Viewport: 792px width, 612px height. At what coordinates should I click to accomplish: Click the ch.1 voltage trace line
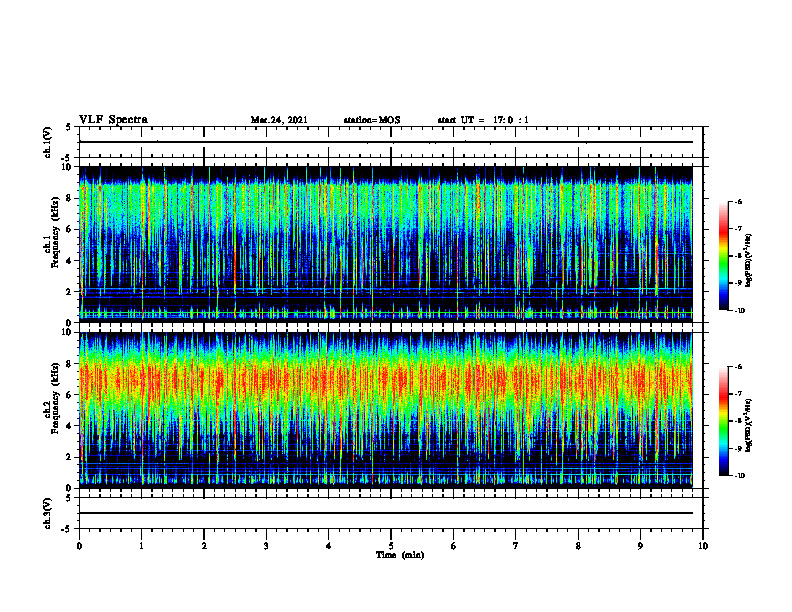[x=386, y=142]
